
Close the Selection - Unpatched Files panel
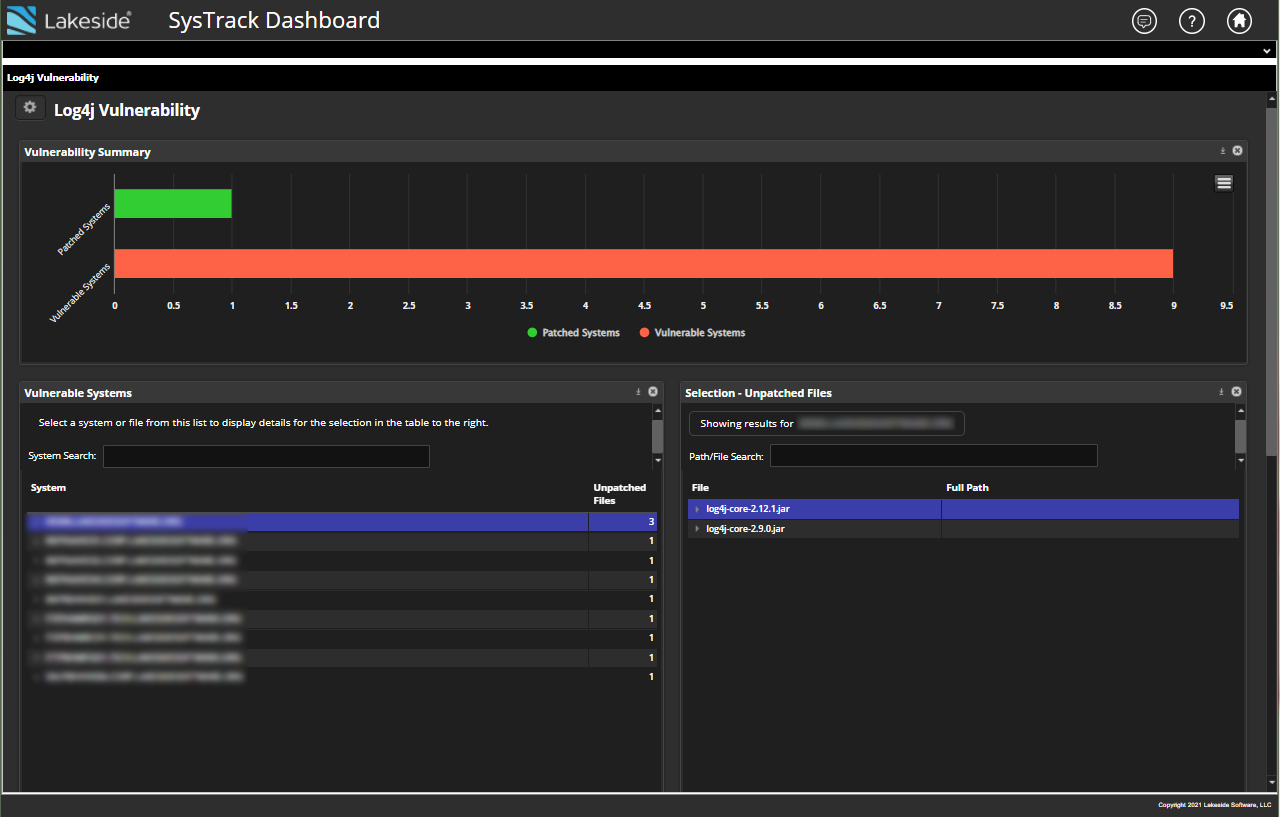[1237, 392]
